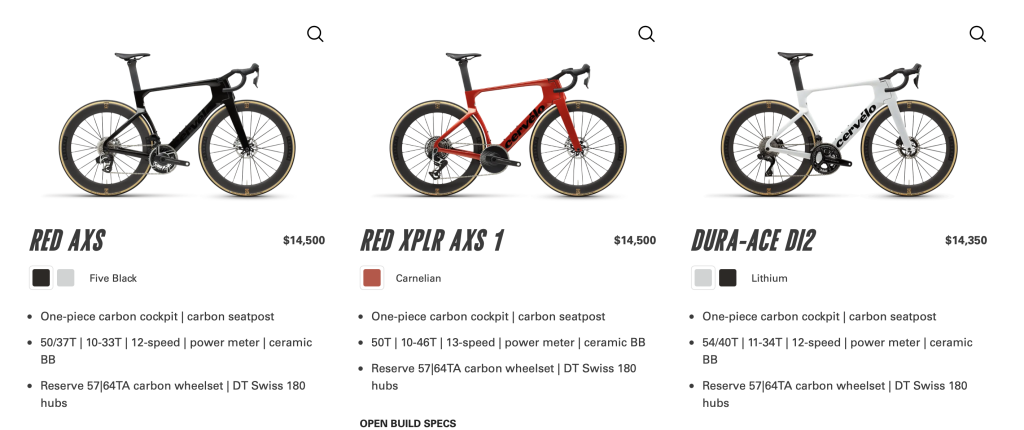The height and width of the screenshot is (430, 1024).
Task: Click the $14,500 price beside Red AXS
Action: coord(304,240)
